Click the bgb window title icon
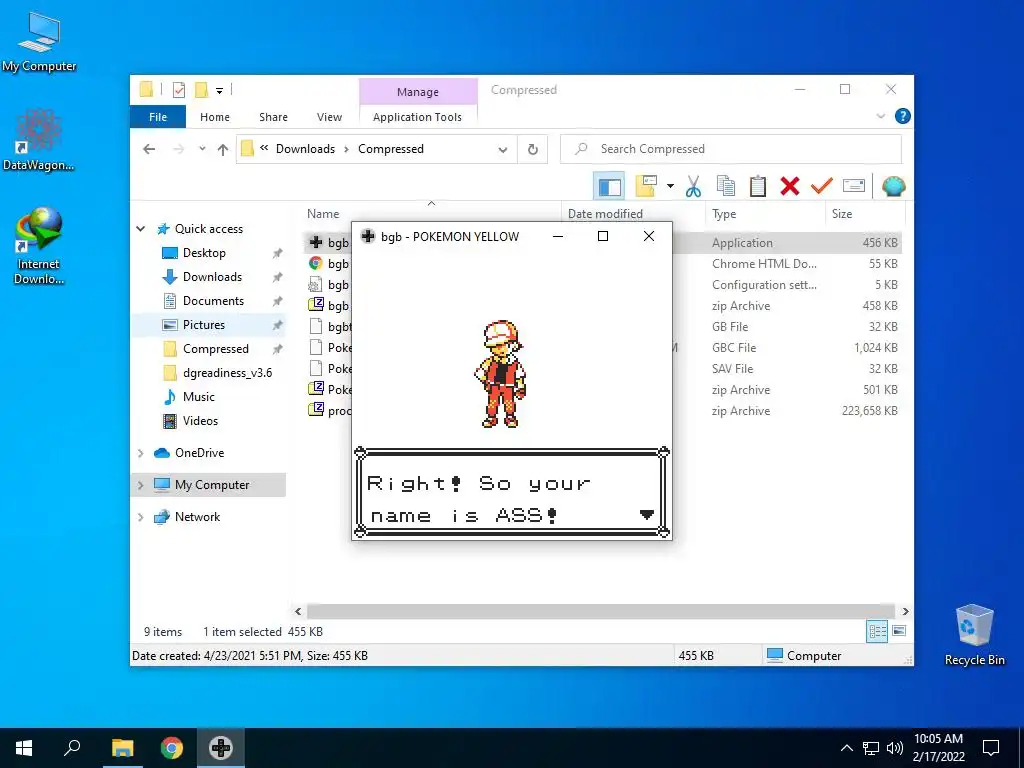Viewport: 1024px width, 768px height. tap(368, 236)
